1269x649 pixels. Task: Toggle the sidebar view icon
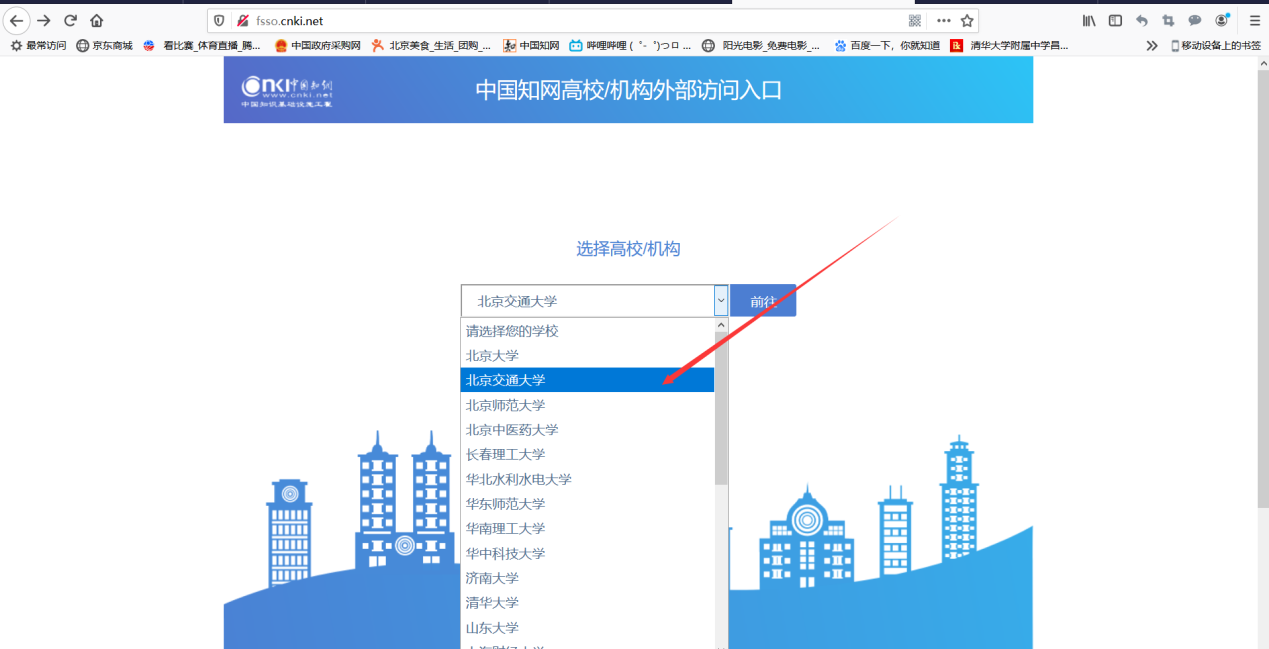1115,20
